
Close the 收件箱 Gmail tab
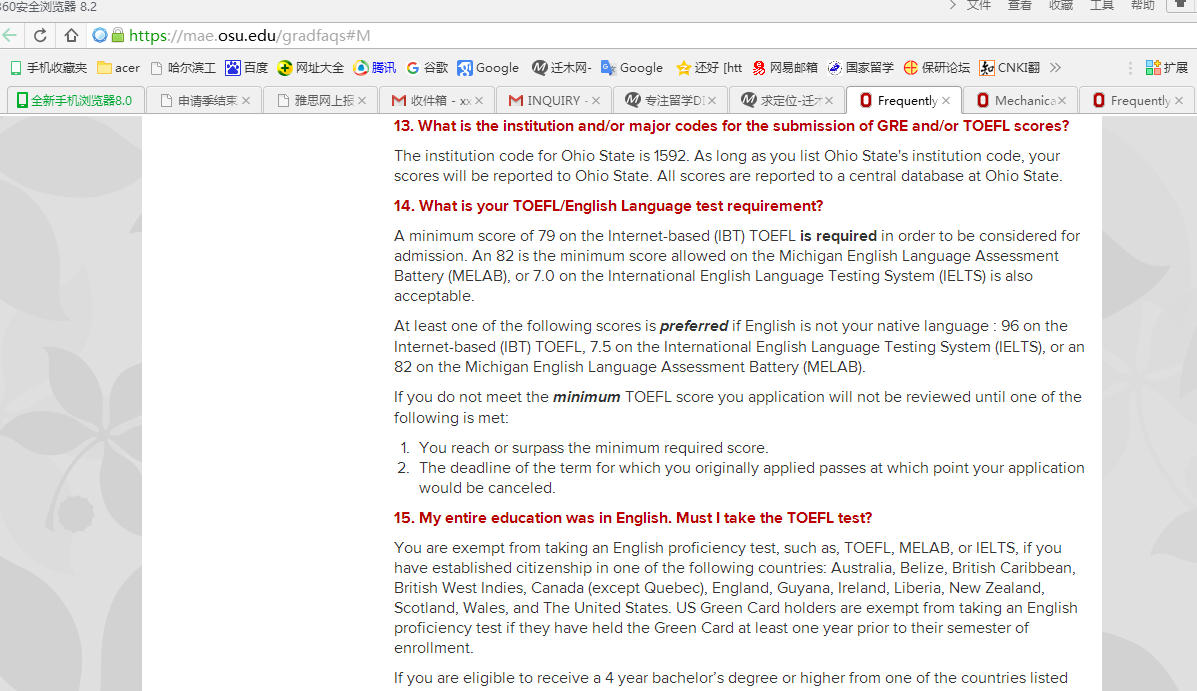coord(478,100)
